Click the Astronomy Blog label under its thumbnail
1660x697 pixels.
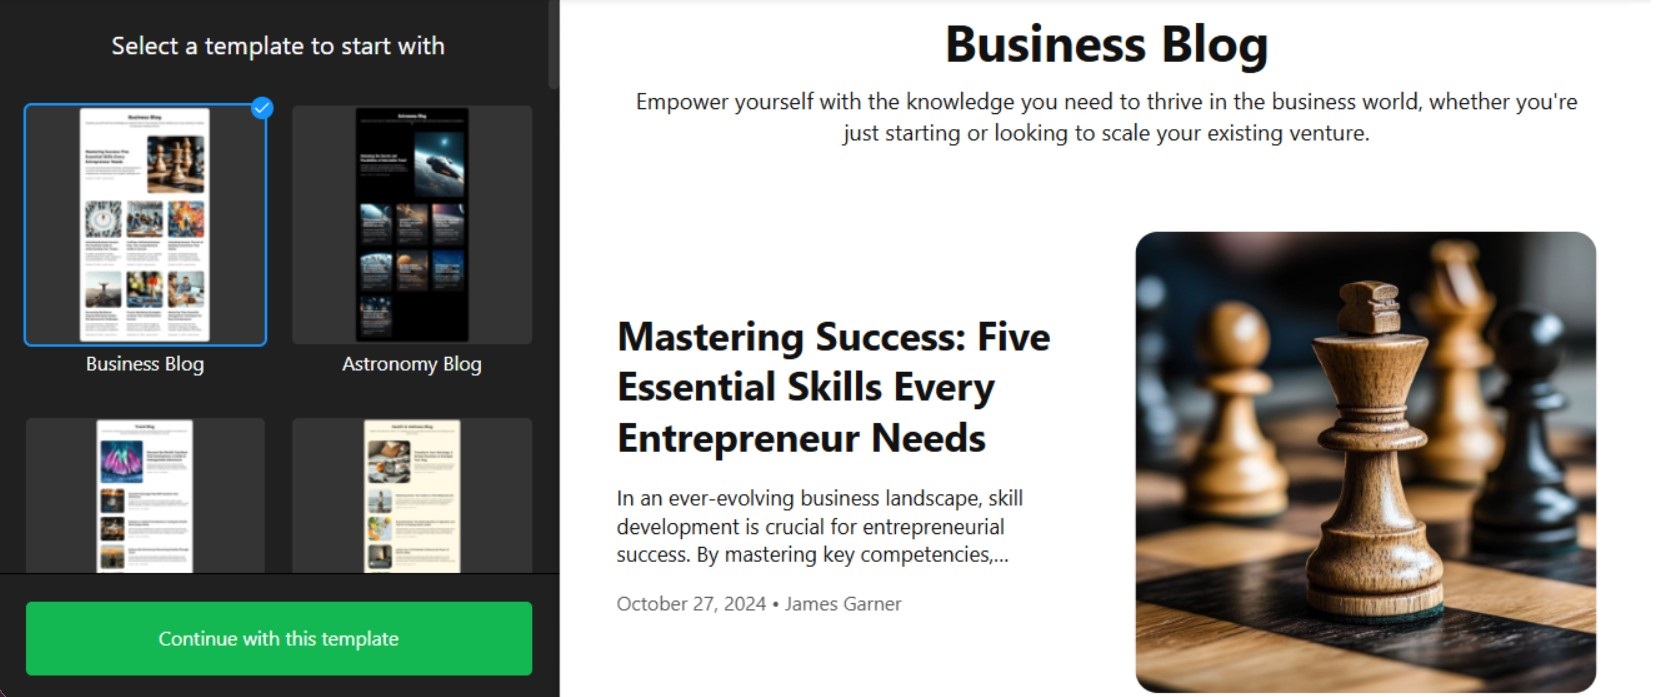tap(411, 364)
